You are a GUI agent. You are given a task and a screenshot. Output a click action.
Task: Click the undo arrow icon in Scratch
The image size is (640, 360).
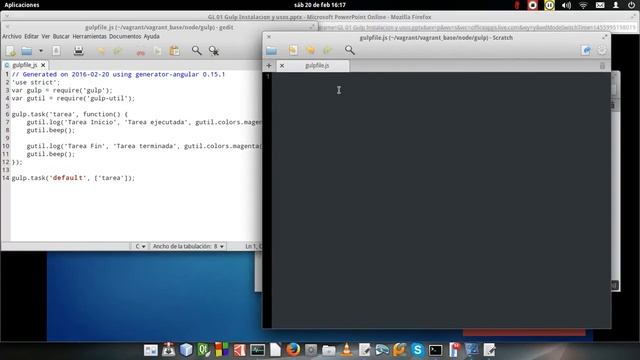pos(310,50)
